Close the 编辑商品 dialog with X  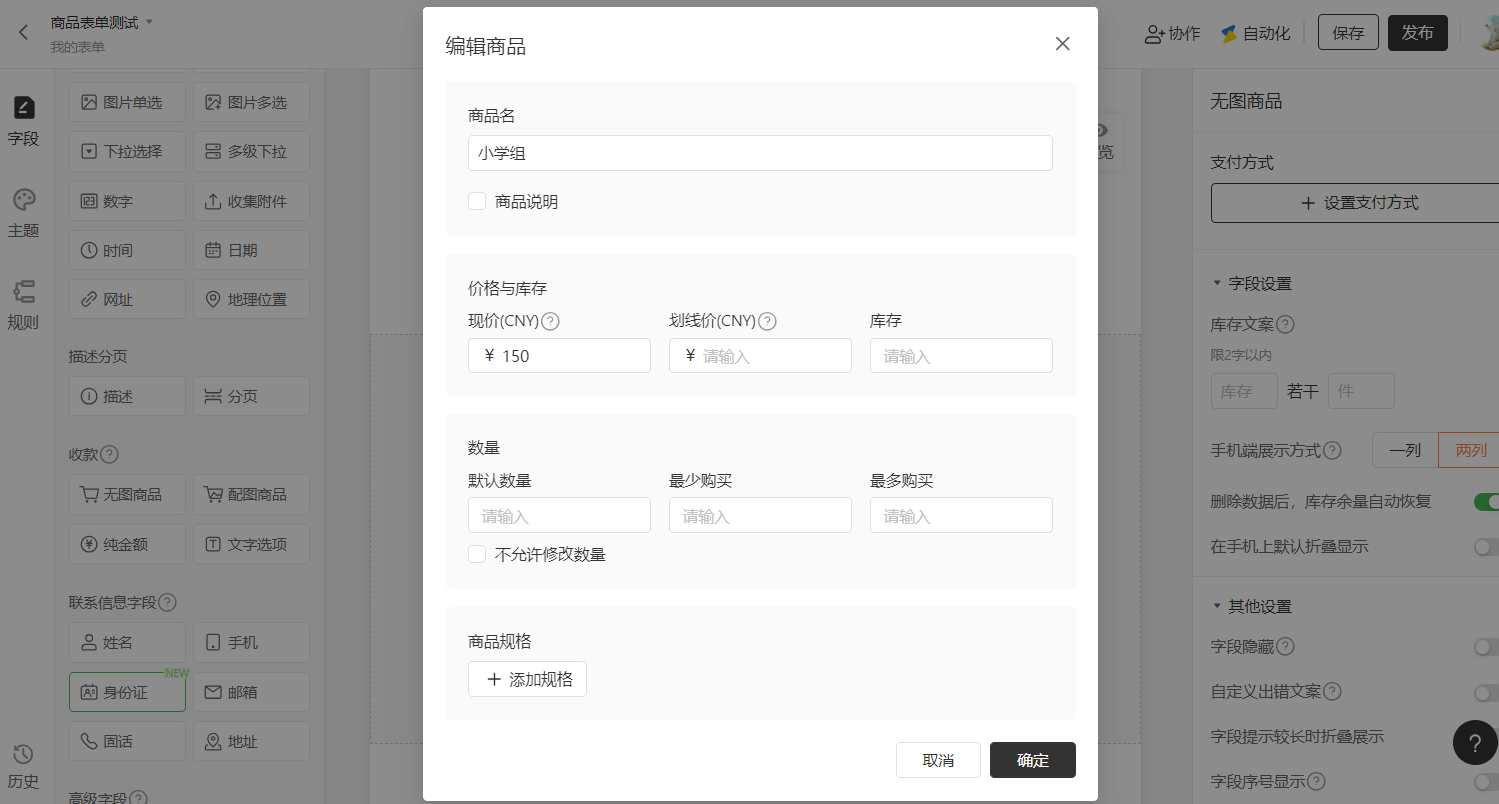click(x=1062, y=44)
